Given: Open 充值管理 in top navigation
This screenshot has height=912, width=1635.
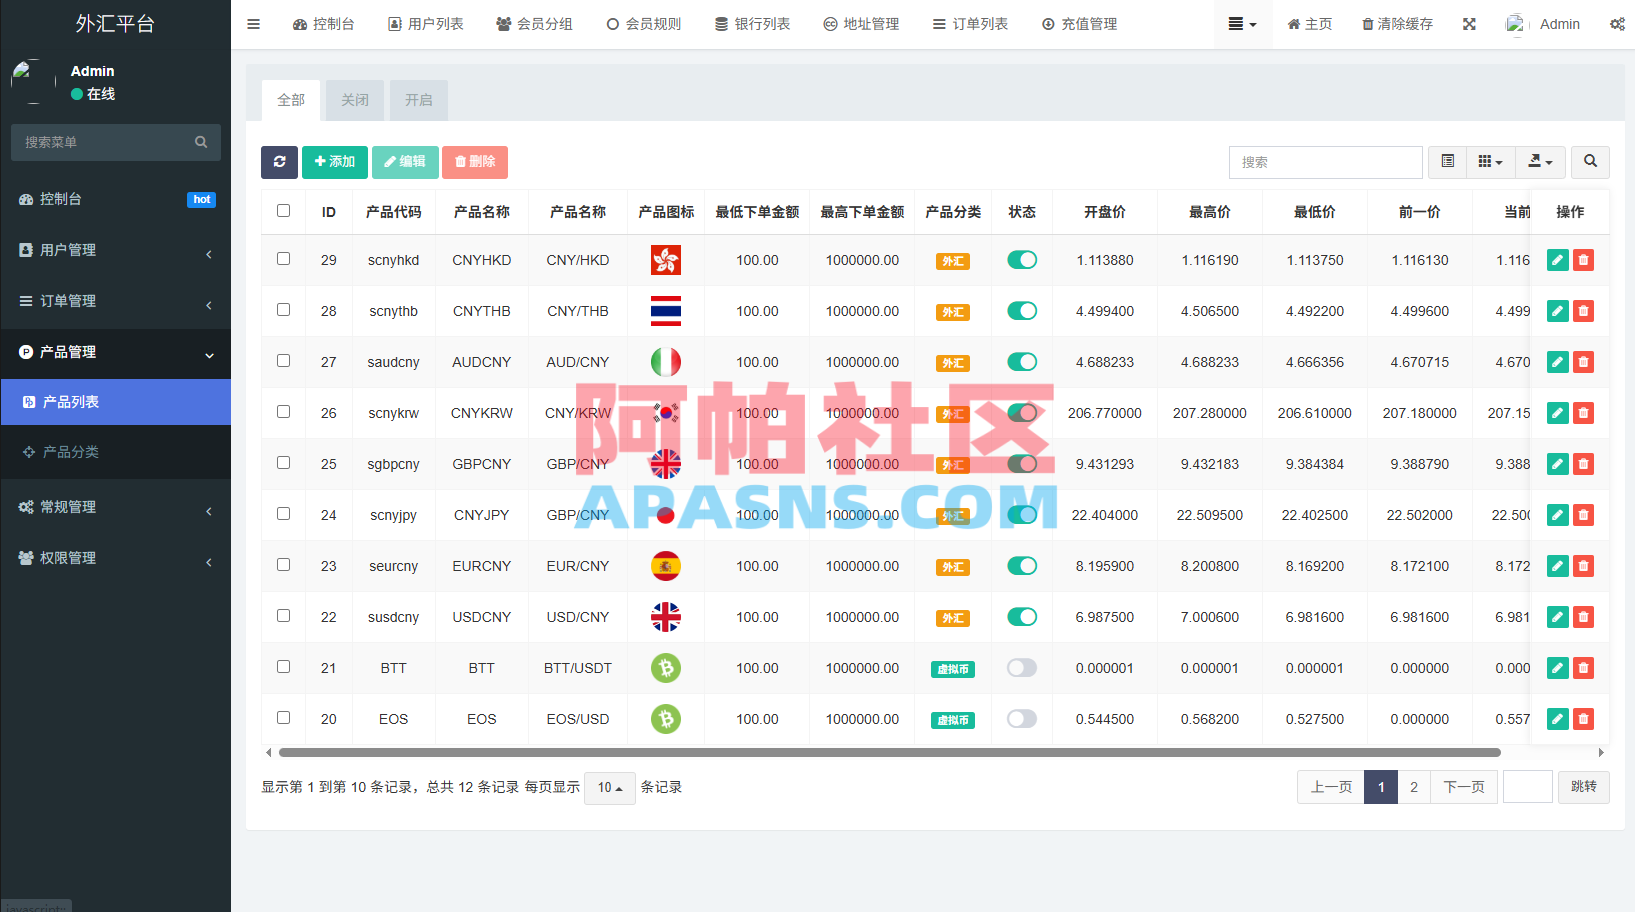Looking at the screenshot, I should [1079, 24].
